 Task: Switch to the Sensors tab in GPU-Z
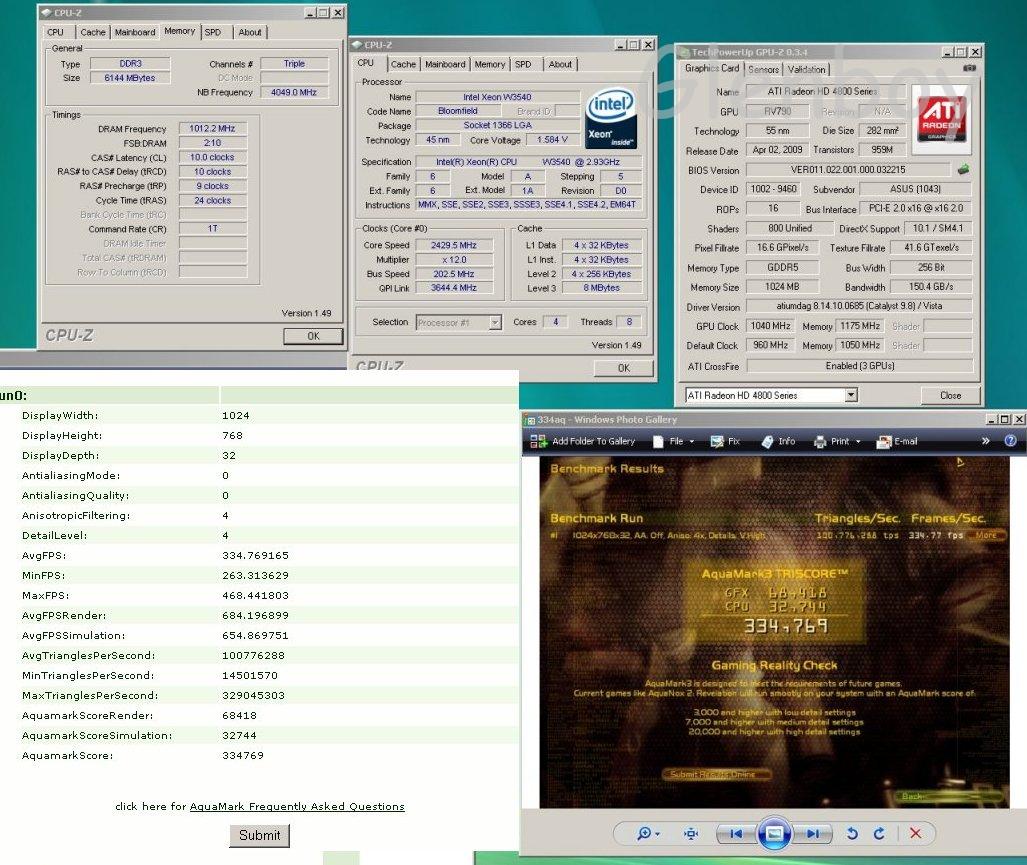pyautogui.click(x=764, y=69)
